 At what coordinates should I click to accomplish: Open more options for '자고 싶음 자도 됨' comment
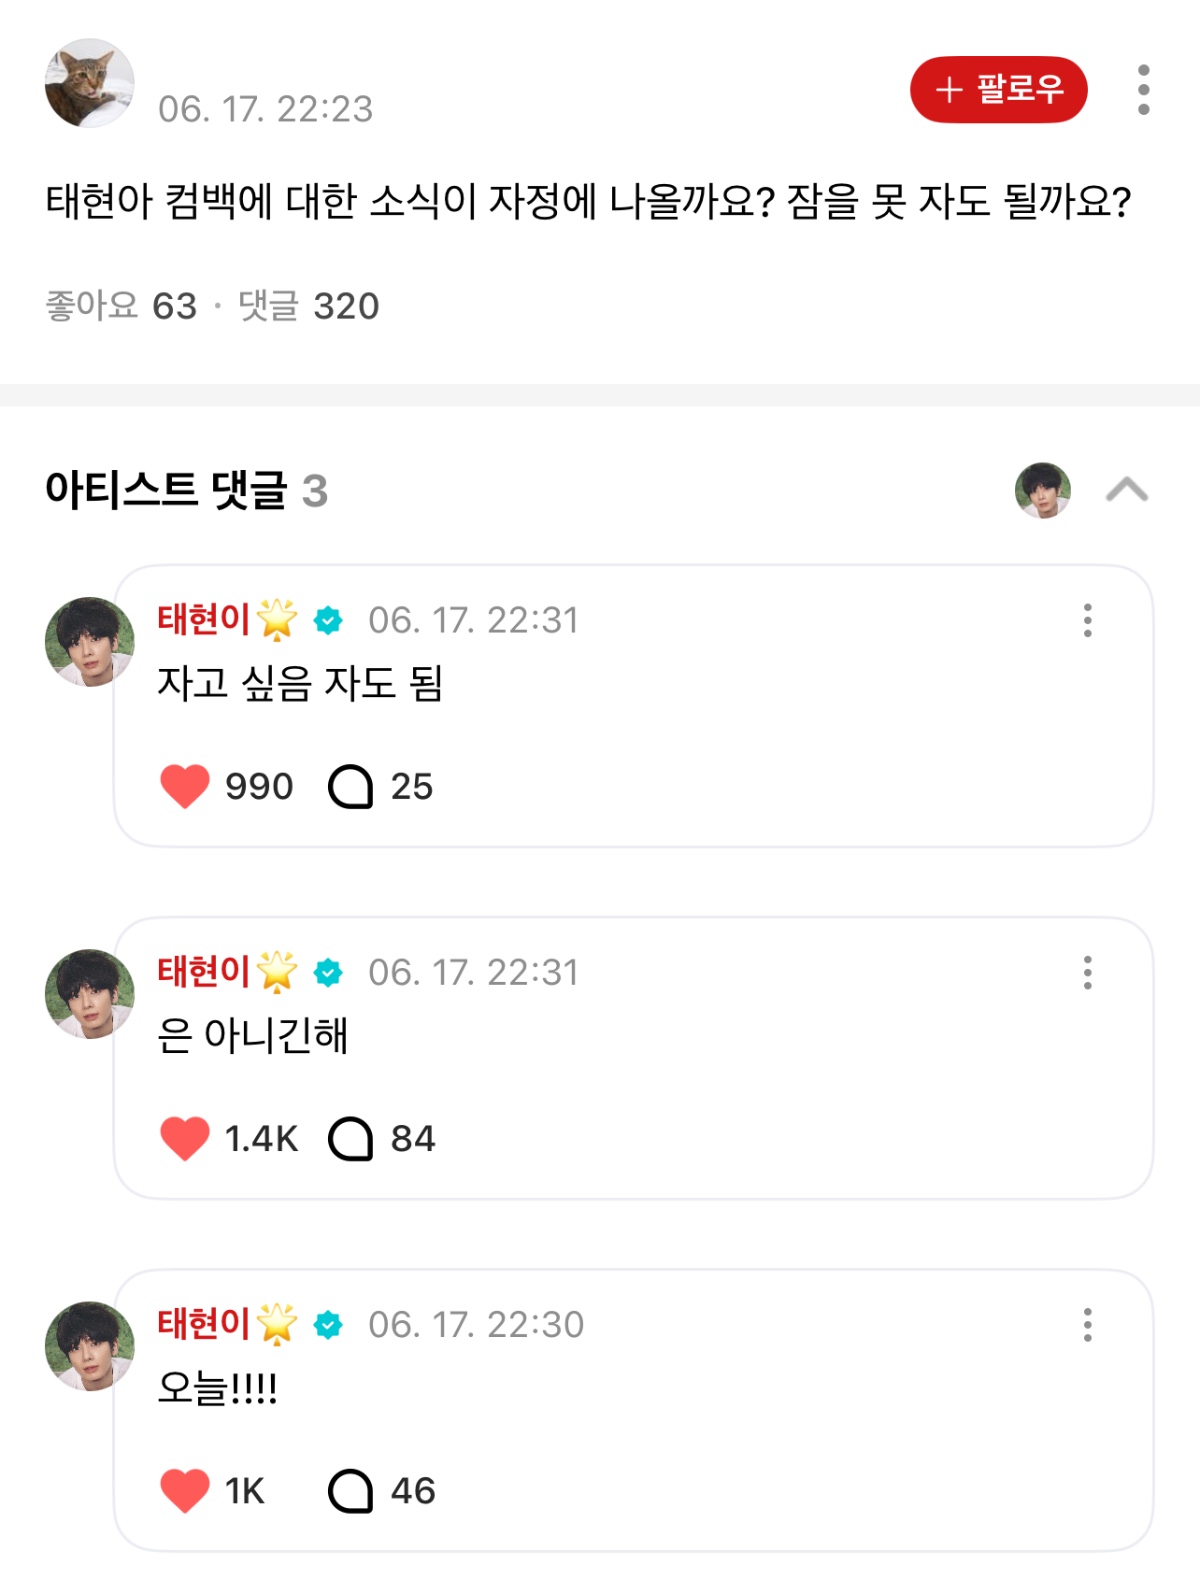pyautogui.click(x=1087, y=620)
